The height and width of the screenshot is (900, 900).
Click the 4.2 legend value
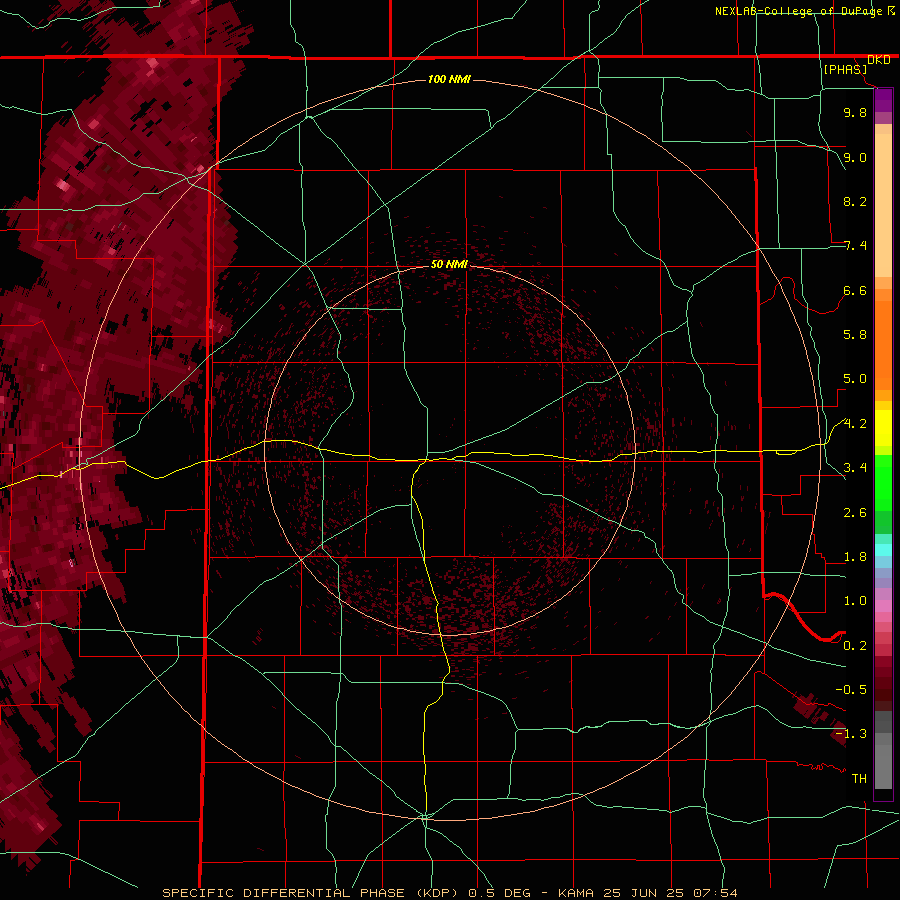click(855, 424)
